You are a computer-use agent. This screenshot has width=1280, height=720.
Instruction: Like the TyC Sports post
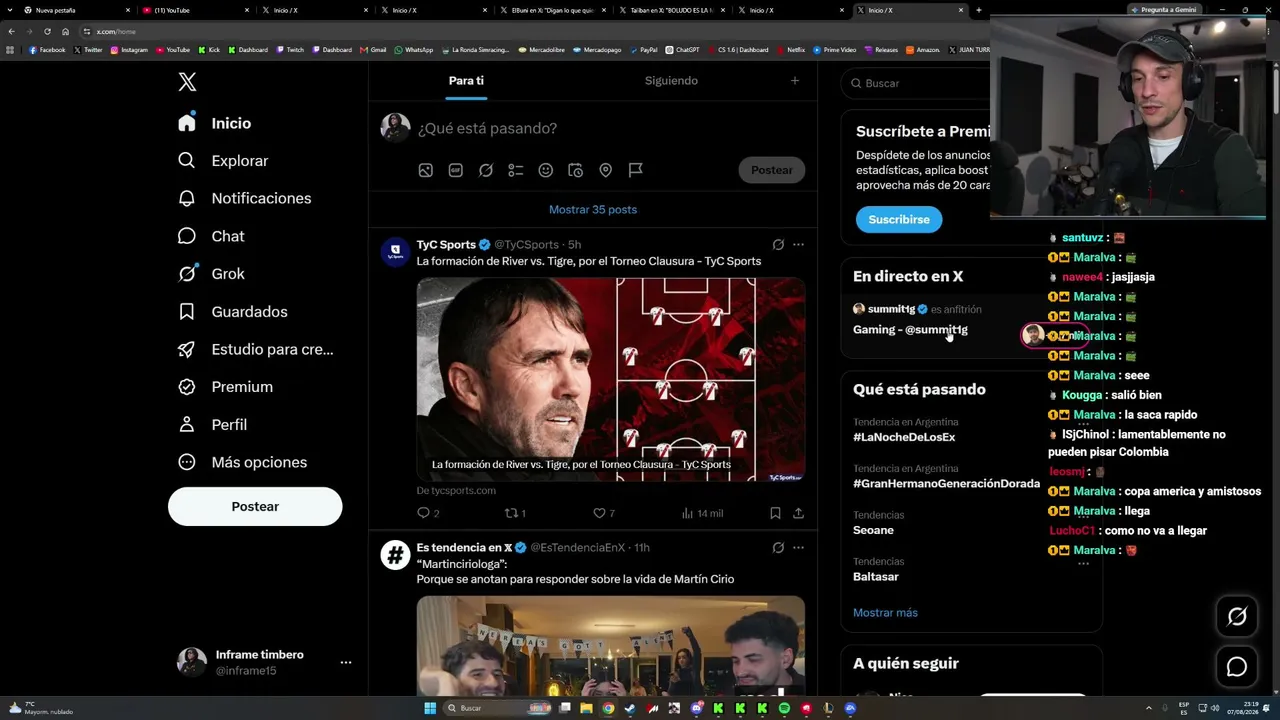(604, 513)
